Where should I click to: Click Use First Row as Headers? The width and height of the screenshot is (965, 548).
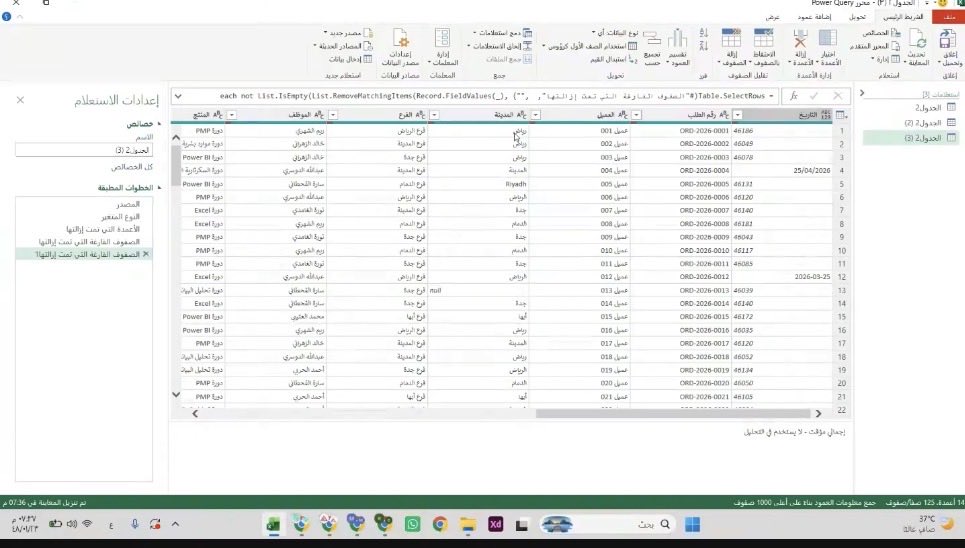click(590, 46)
